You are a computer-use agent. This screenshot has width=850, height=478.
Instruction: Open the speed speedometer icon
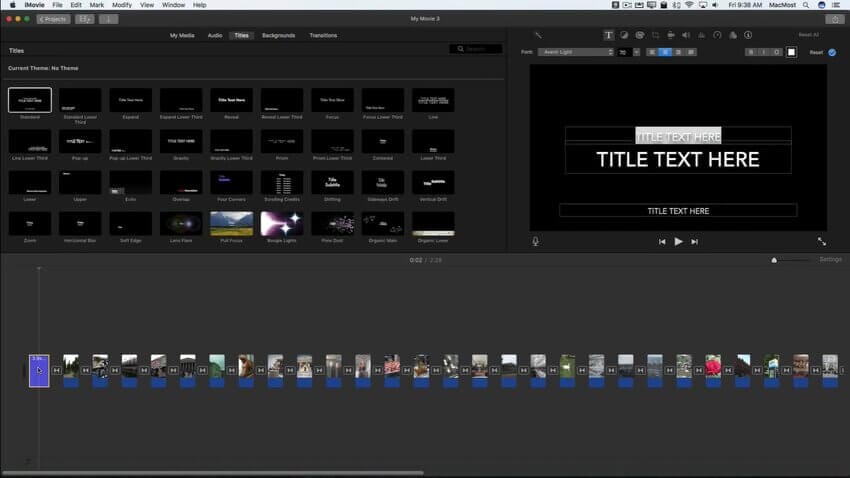(717, 35)
